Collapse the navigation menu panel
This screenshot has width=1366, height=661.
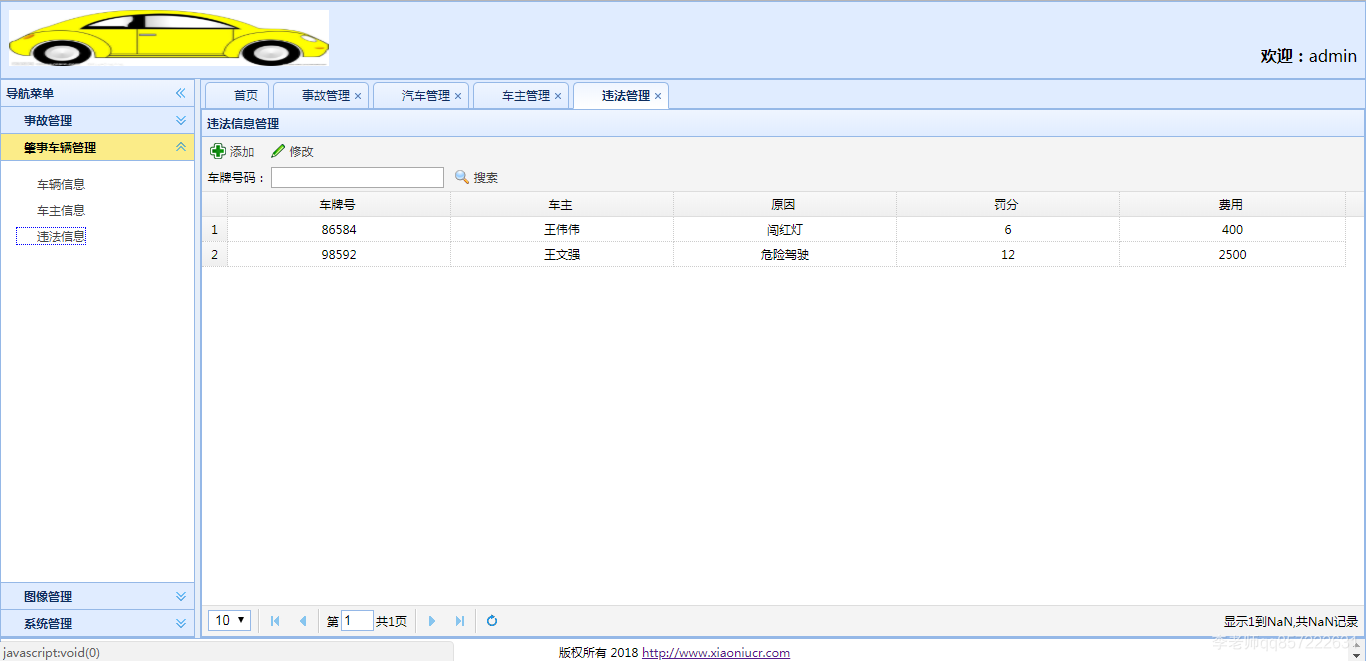pos(181,93)
